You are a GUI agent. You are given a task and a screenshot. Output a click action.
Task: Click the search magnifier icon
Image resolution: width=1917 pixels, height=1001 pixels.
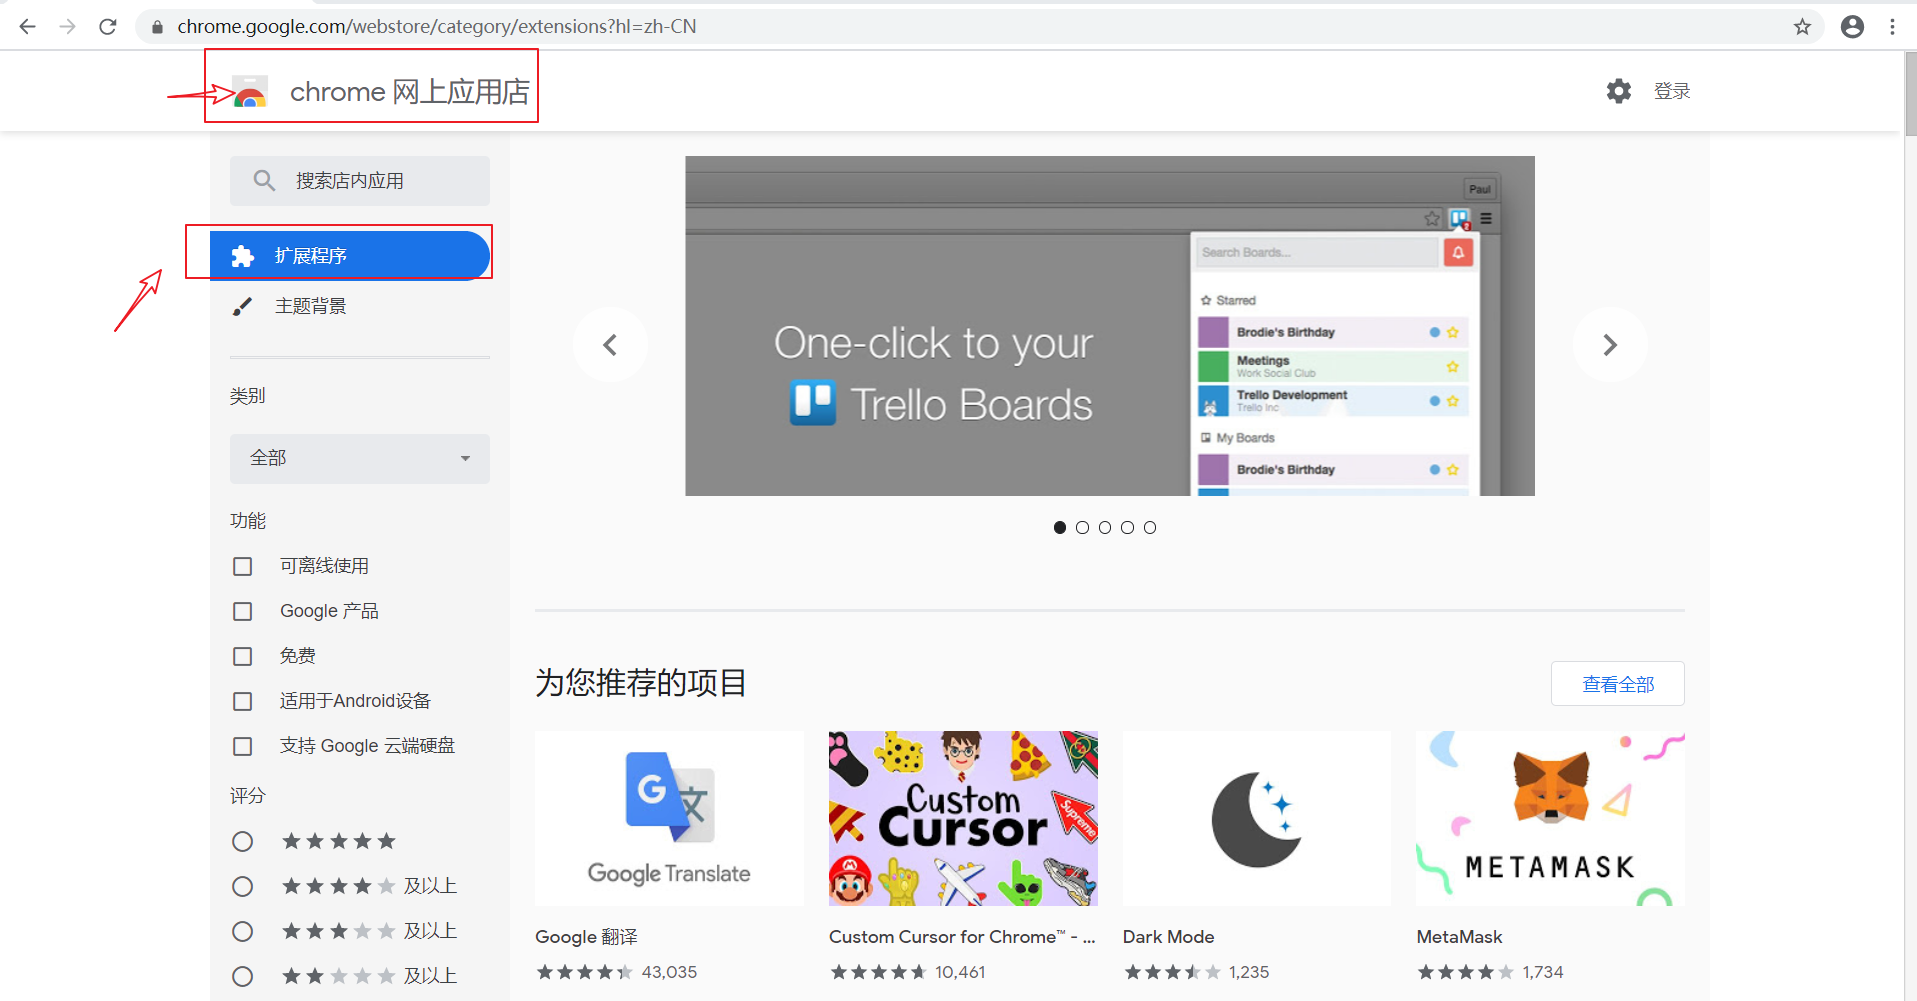pyautogui.click(x=264, y=180)
